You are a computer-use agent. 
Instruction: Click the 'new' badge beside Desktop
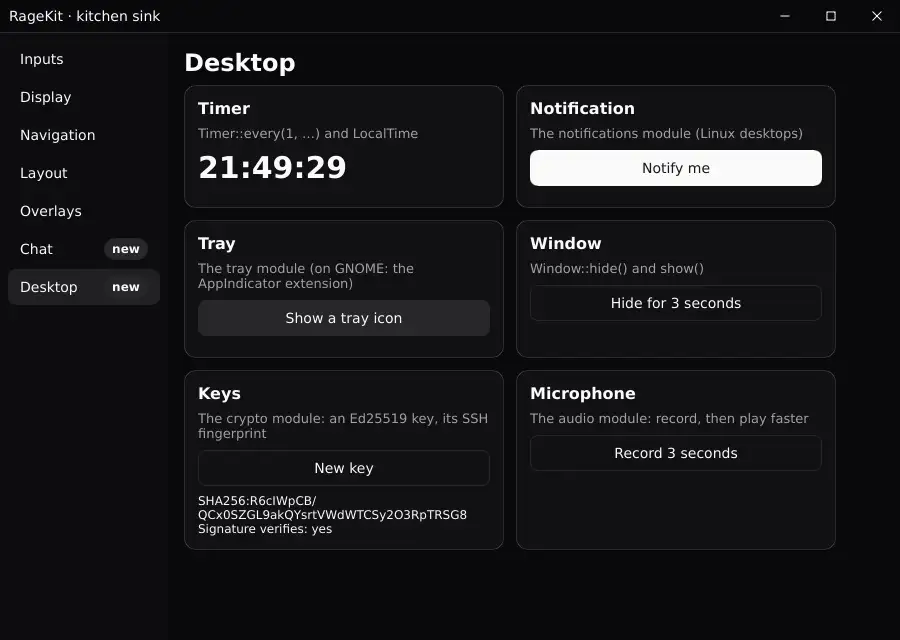[126, 286]
